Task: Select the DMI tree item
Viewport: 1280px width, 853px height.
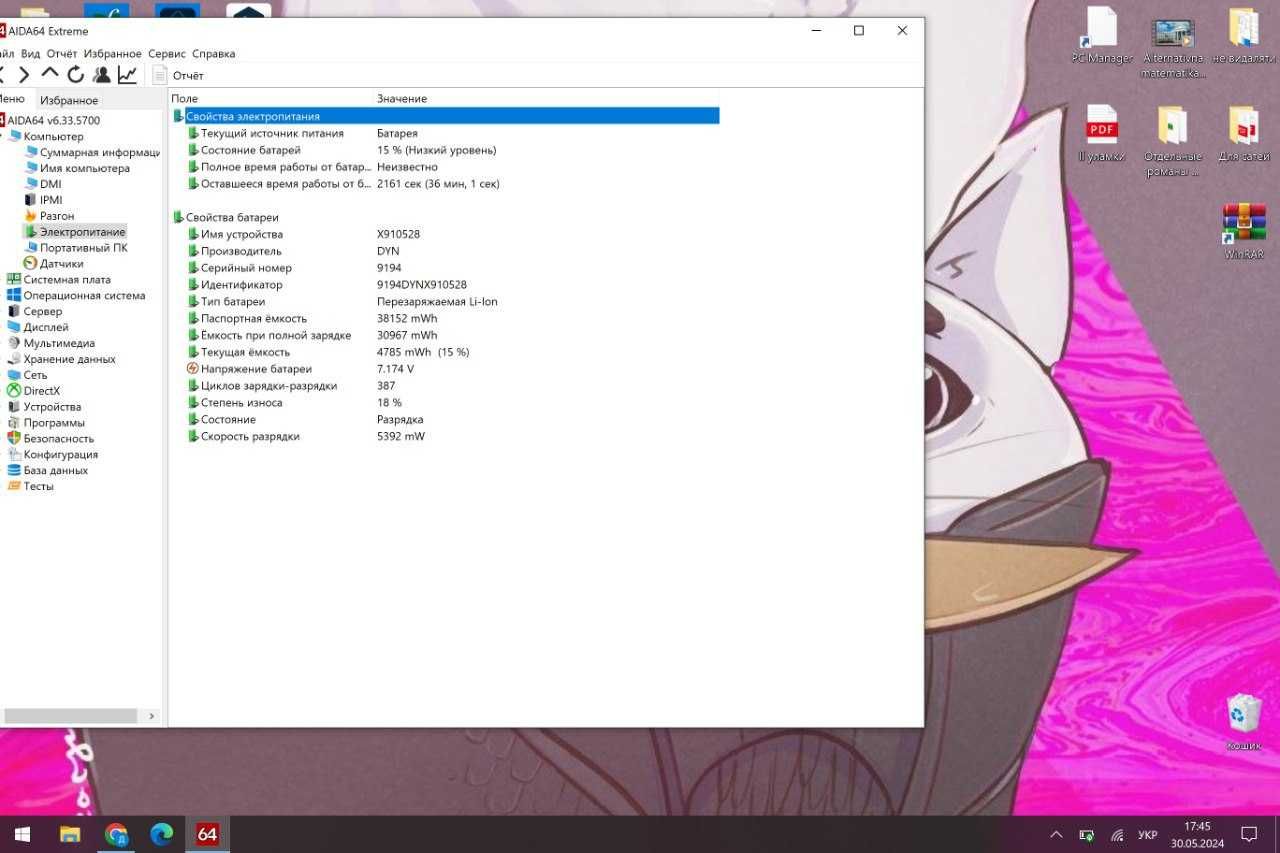Action: point(43,184)
